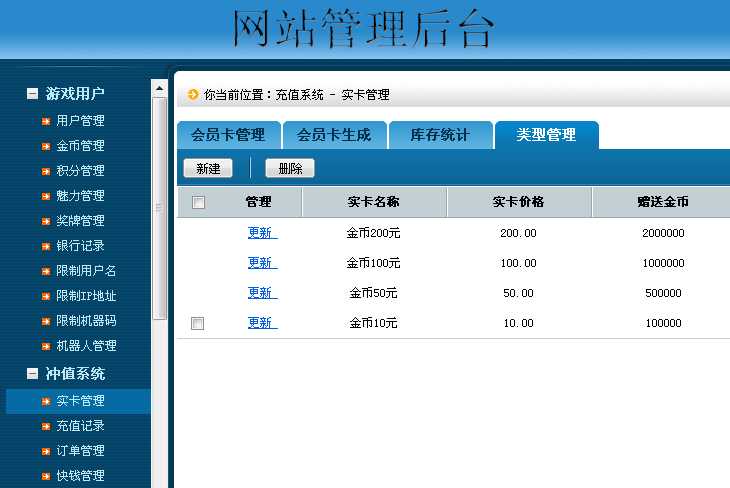Open 奖牌管理 in the sidebar
This screenshot has width=730, height=488.
tap(81, 221)
